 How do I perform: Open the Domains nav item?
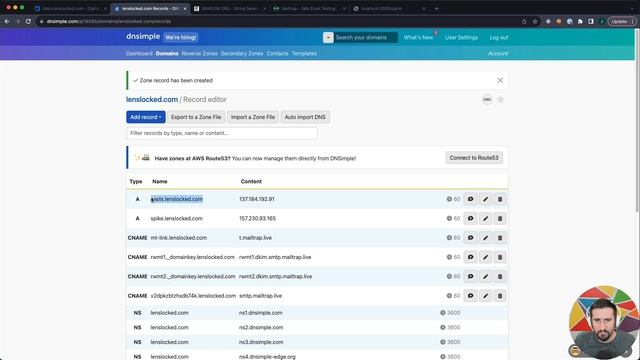click(167, 53)
